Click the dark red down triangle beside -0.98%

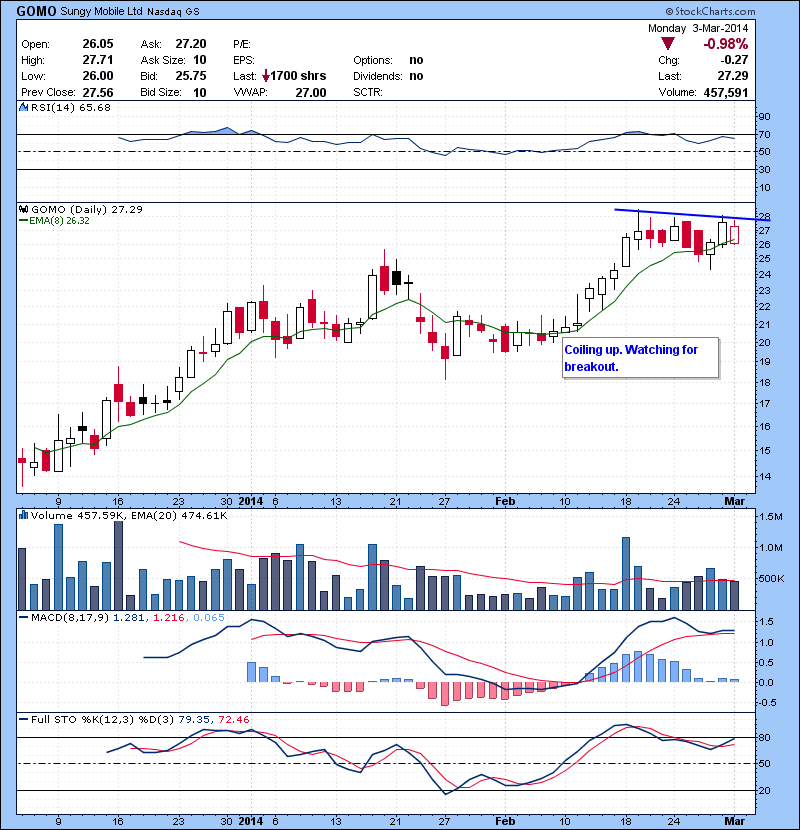(x=668, y=44)
